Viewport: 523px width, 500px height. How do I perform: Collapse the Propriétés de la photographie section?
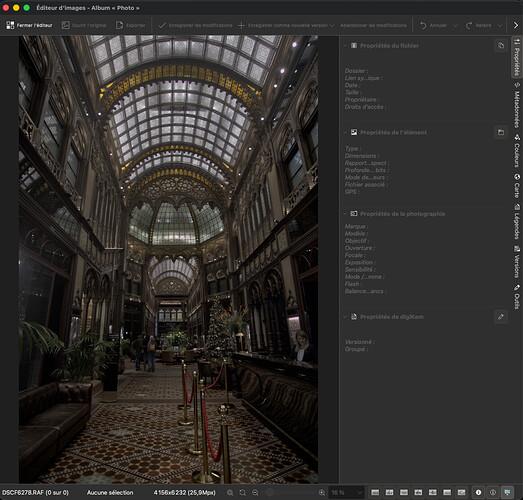tap(345, 213)
